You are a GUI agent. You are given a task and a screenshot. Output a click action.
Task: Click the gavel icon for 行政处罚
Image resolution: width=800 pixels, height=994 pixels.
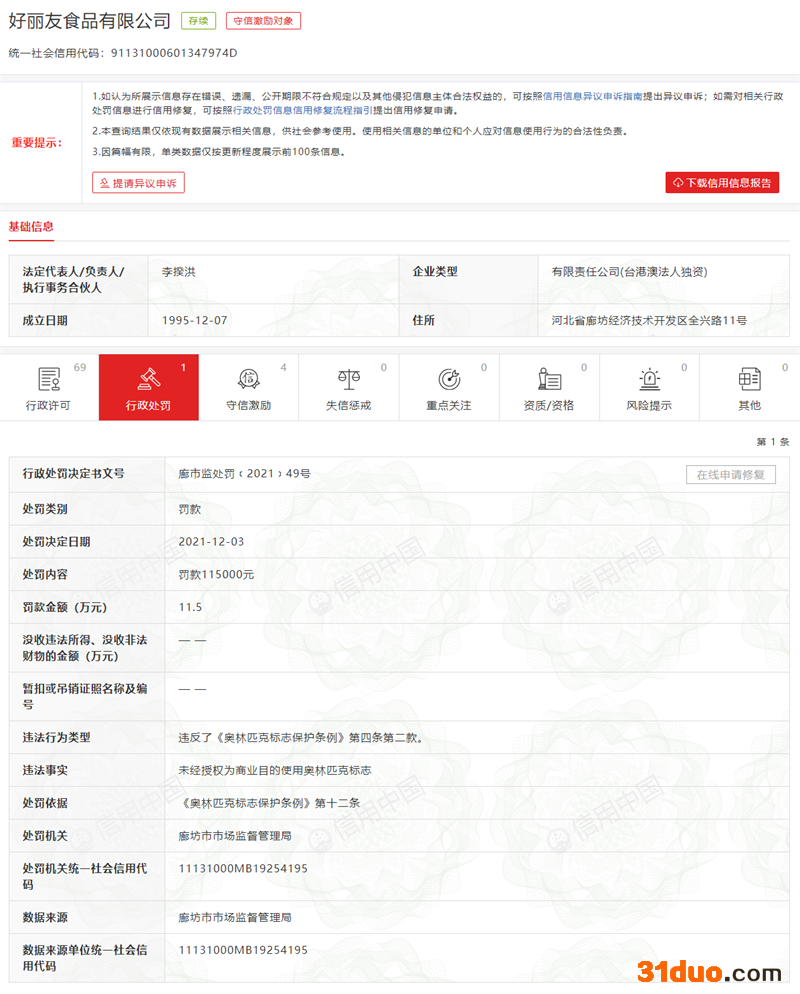click(x=149, y=379)
